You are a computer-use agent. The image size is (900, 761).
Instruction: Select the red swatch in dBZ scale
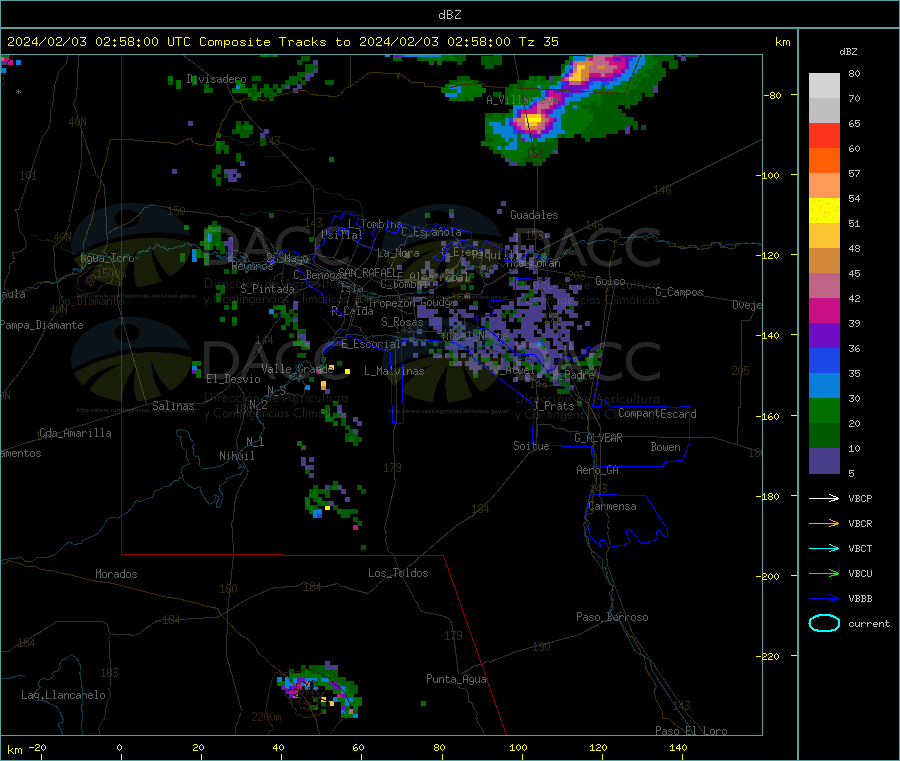[x=824, y=135]
